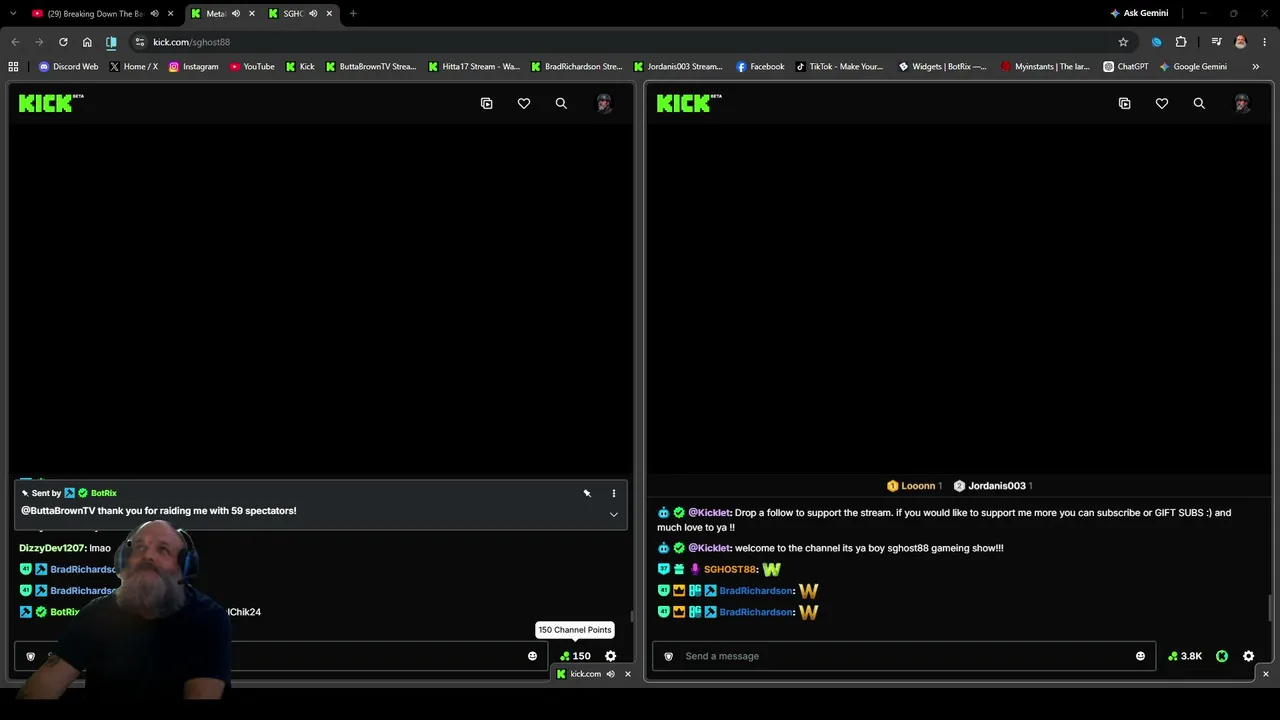Close the kick.com audio popup
The width and height of the screenshot is (1280, 720).
[x=628, y=674]
